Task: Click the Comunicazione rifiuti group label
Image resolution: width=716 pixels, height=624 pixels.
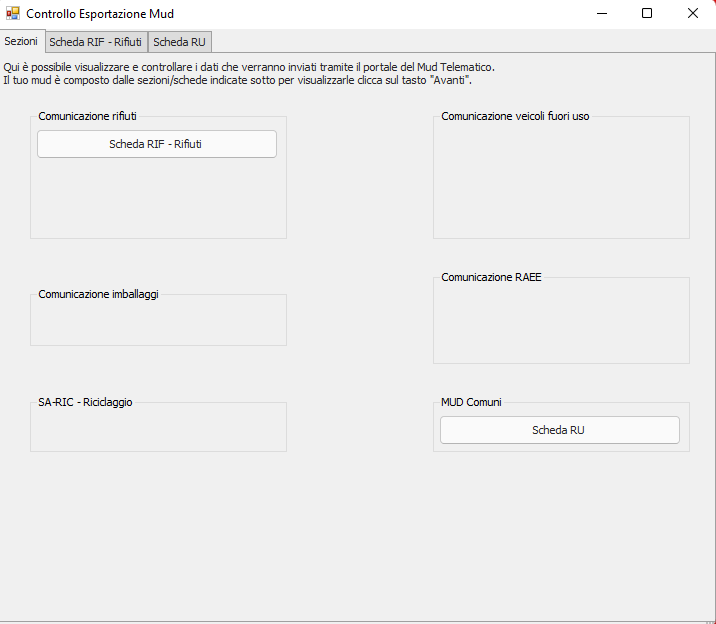Action: [x=87, y=116]
